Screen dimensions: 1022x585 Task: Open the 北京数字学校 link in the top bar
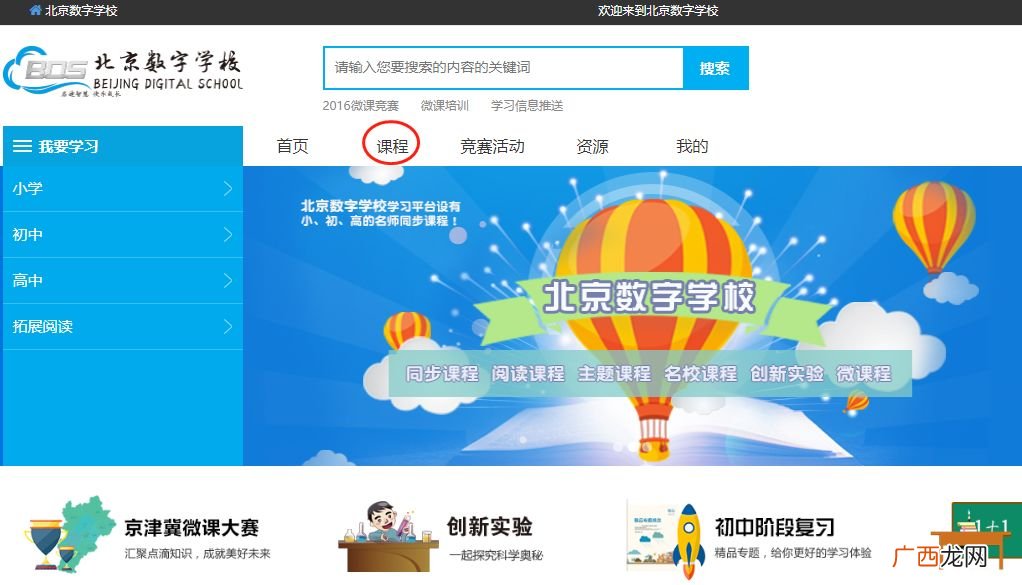[x=81, y=10]
